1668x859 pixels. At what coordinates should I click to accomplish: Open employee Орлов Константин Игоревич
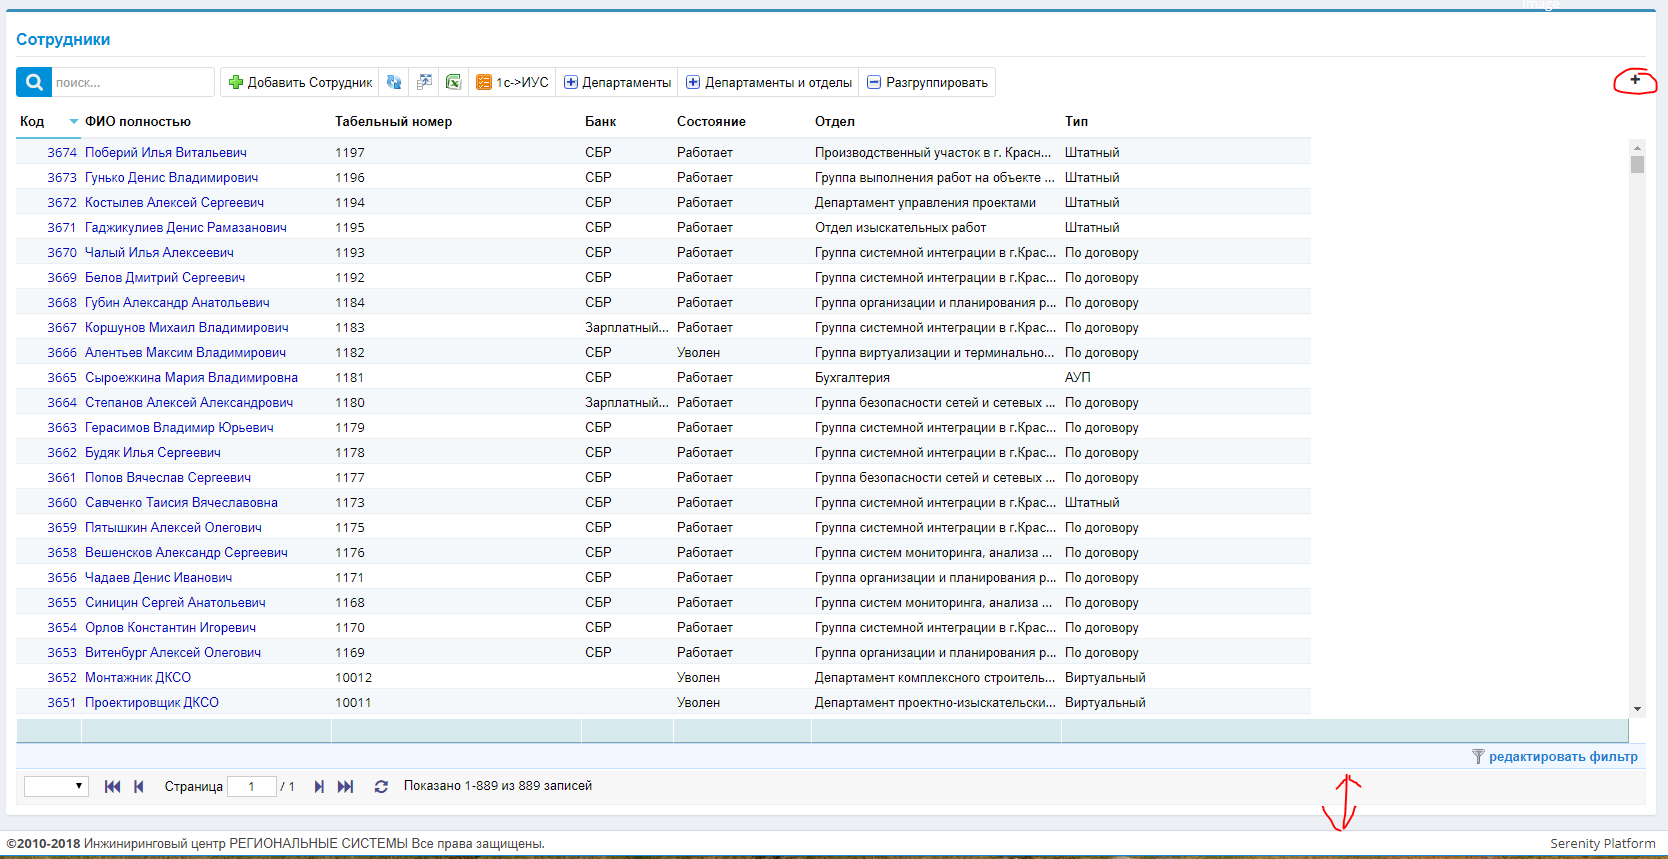pos(170,627)
